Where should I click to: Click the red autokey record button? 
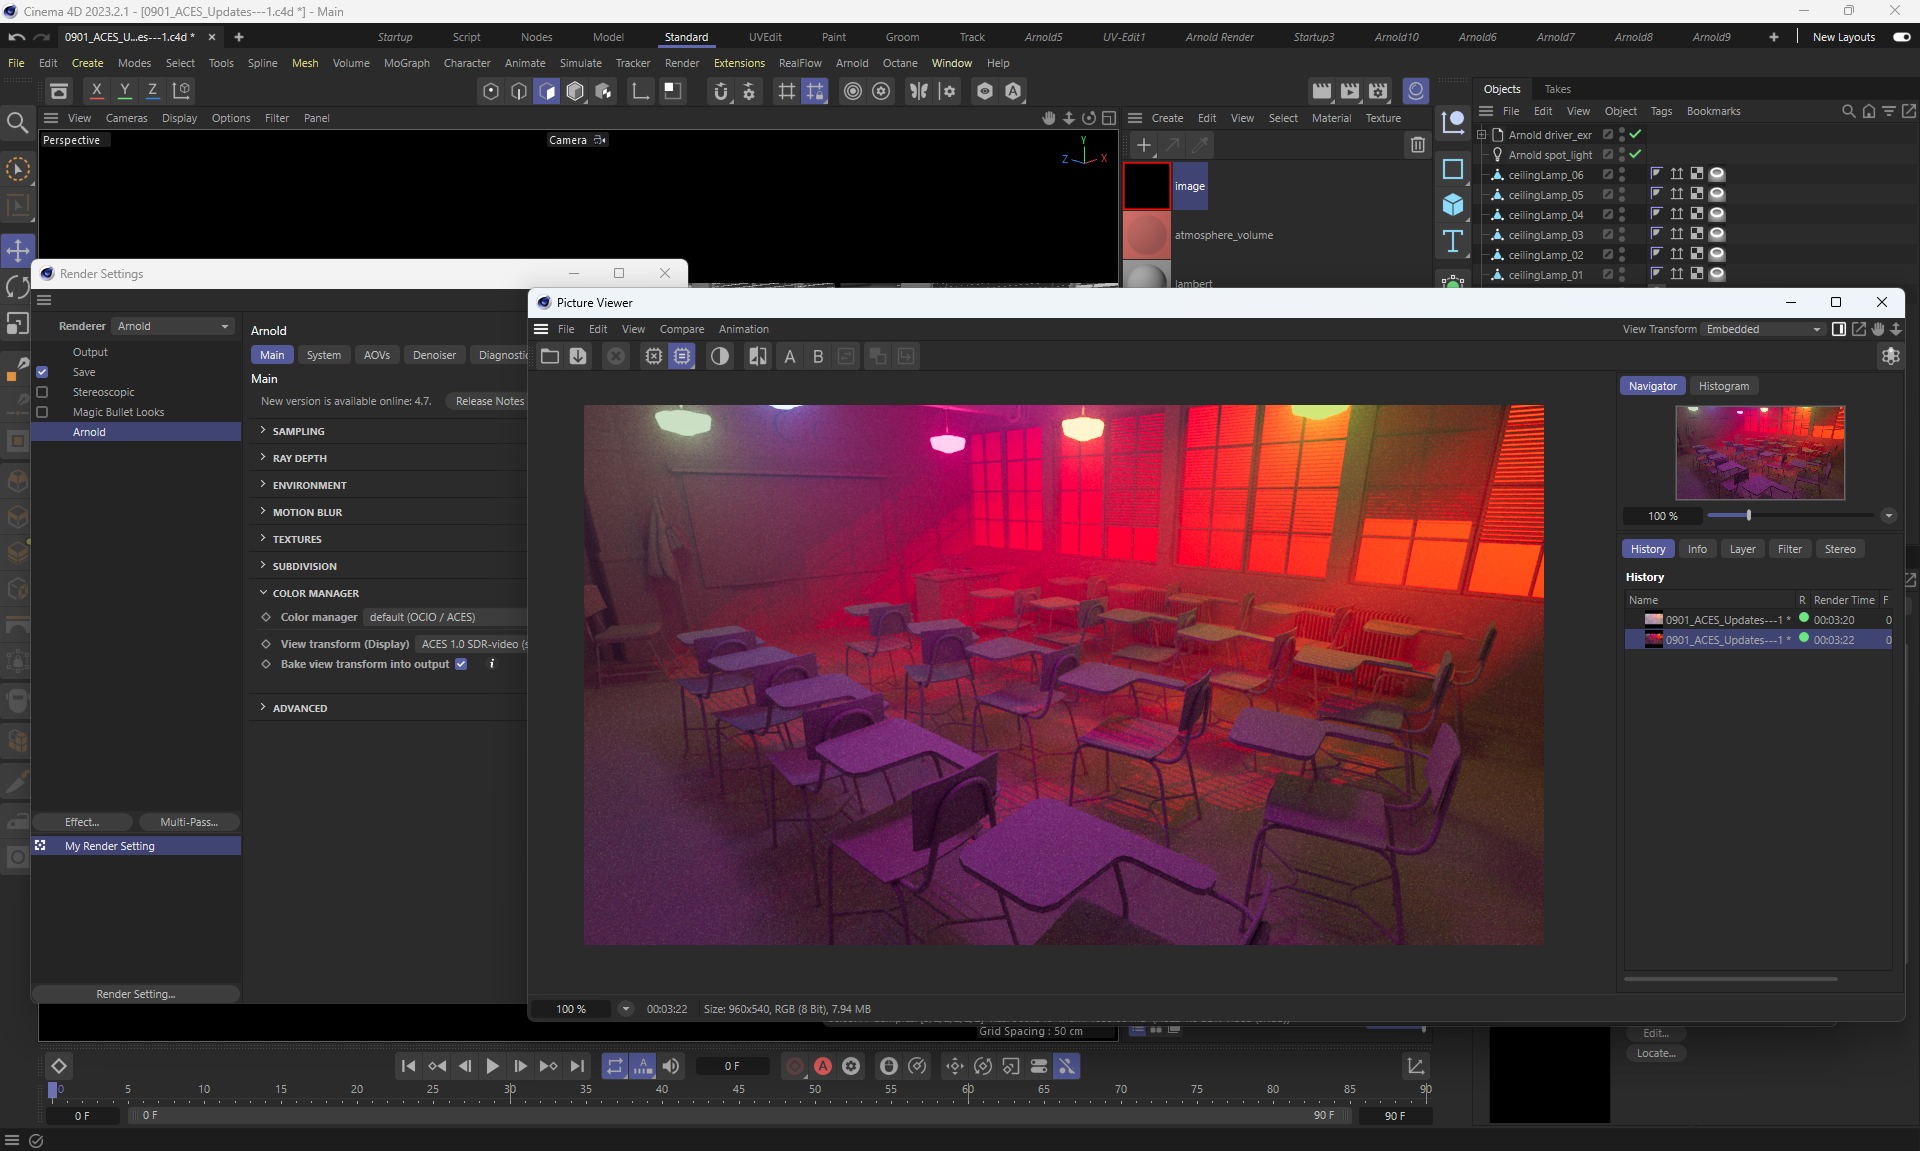point(823,1066)
